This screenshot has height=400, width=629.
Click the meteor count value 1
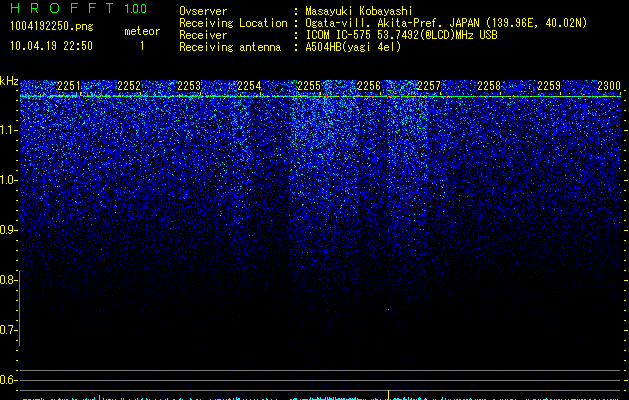click(142, 46)
